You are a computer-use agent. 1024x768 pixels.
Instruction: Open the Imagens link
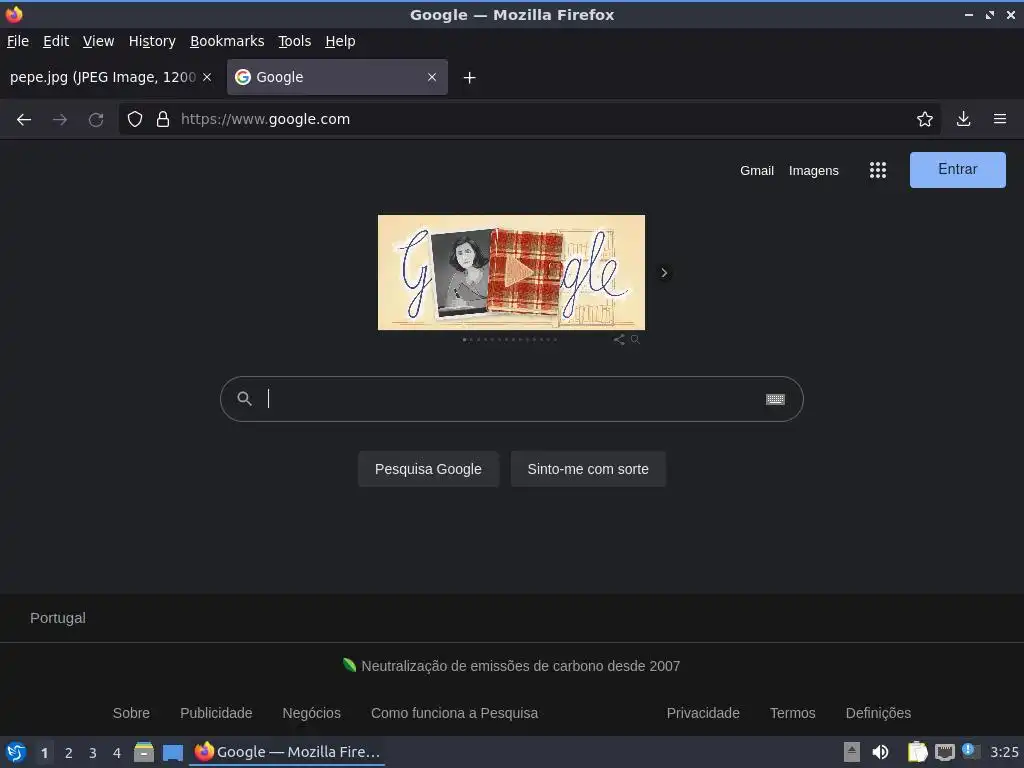(x=814, y=170)
